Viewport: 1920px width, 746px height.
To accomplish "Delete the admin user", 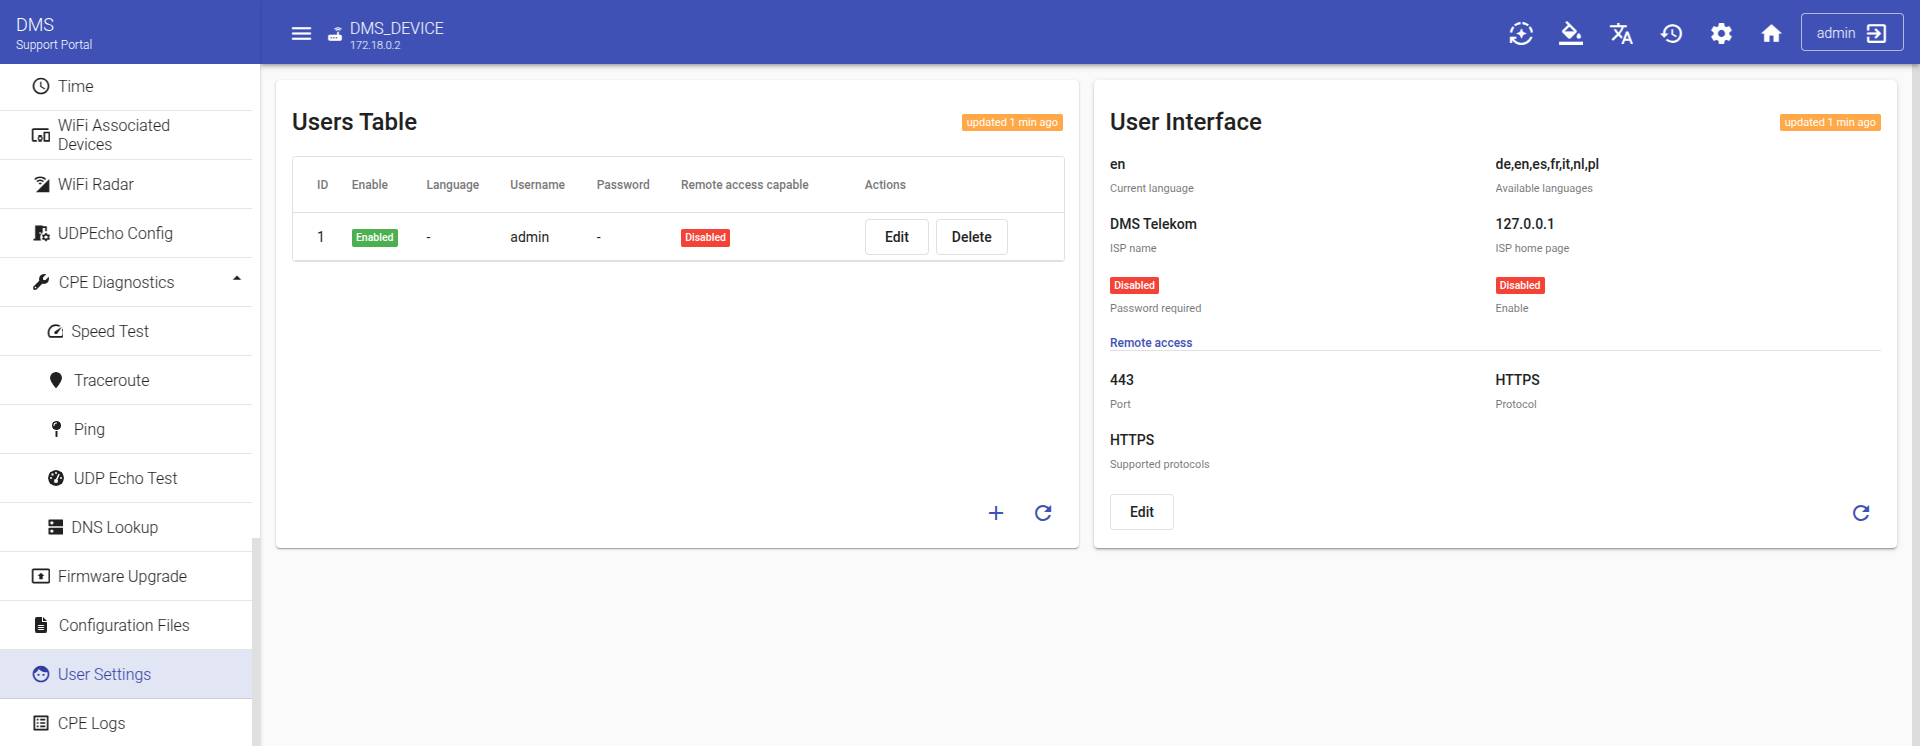I will pyautogui.click(x=971, y=237).
